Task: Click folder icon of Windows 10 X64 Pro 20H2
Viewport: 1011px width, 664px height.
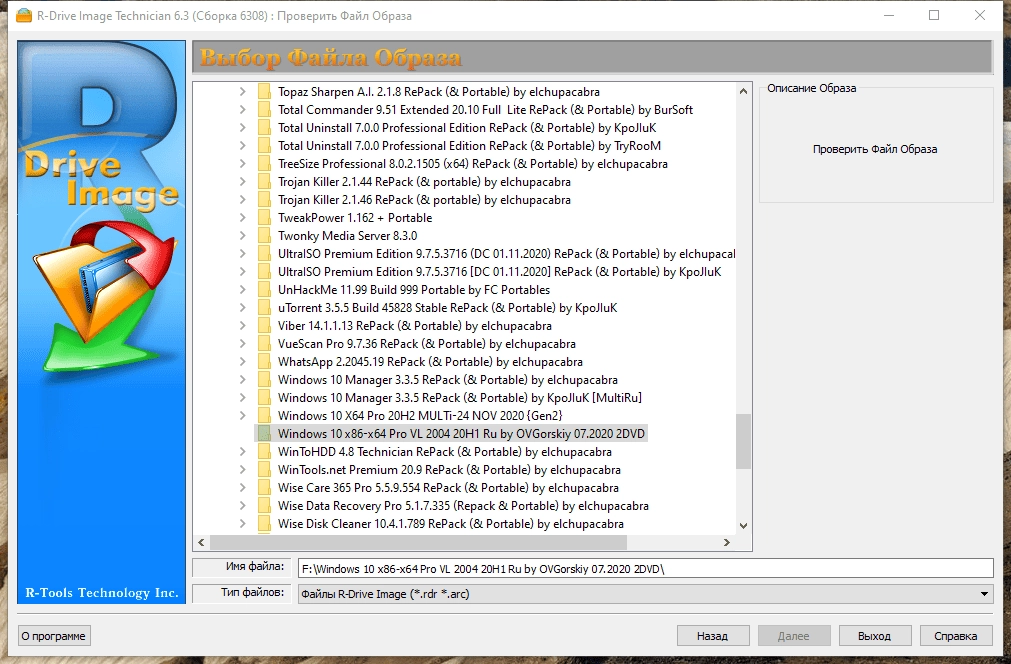Action: 264,416
